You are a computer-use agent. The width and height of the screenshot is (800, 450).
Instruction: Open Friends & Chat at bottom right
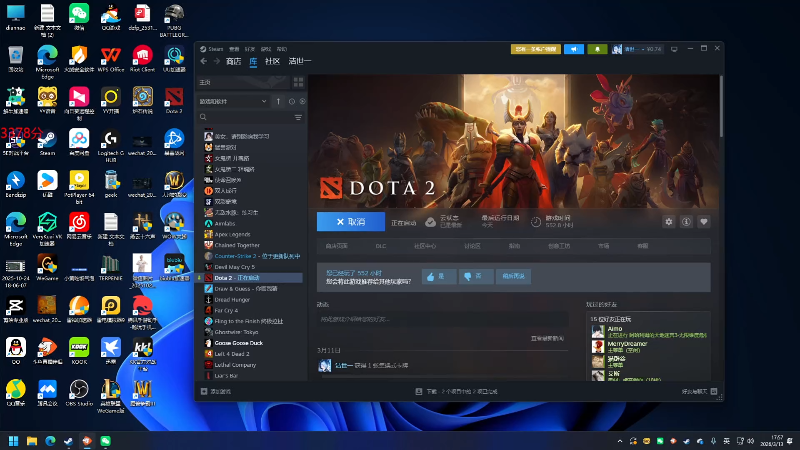coord(699,391)
